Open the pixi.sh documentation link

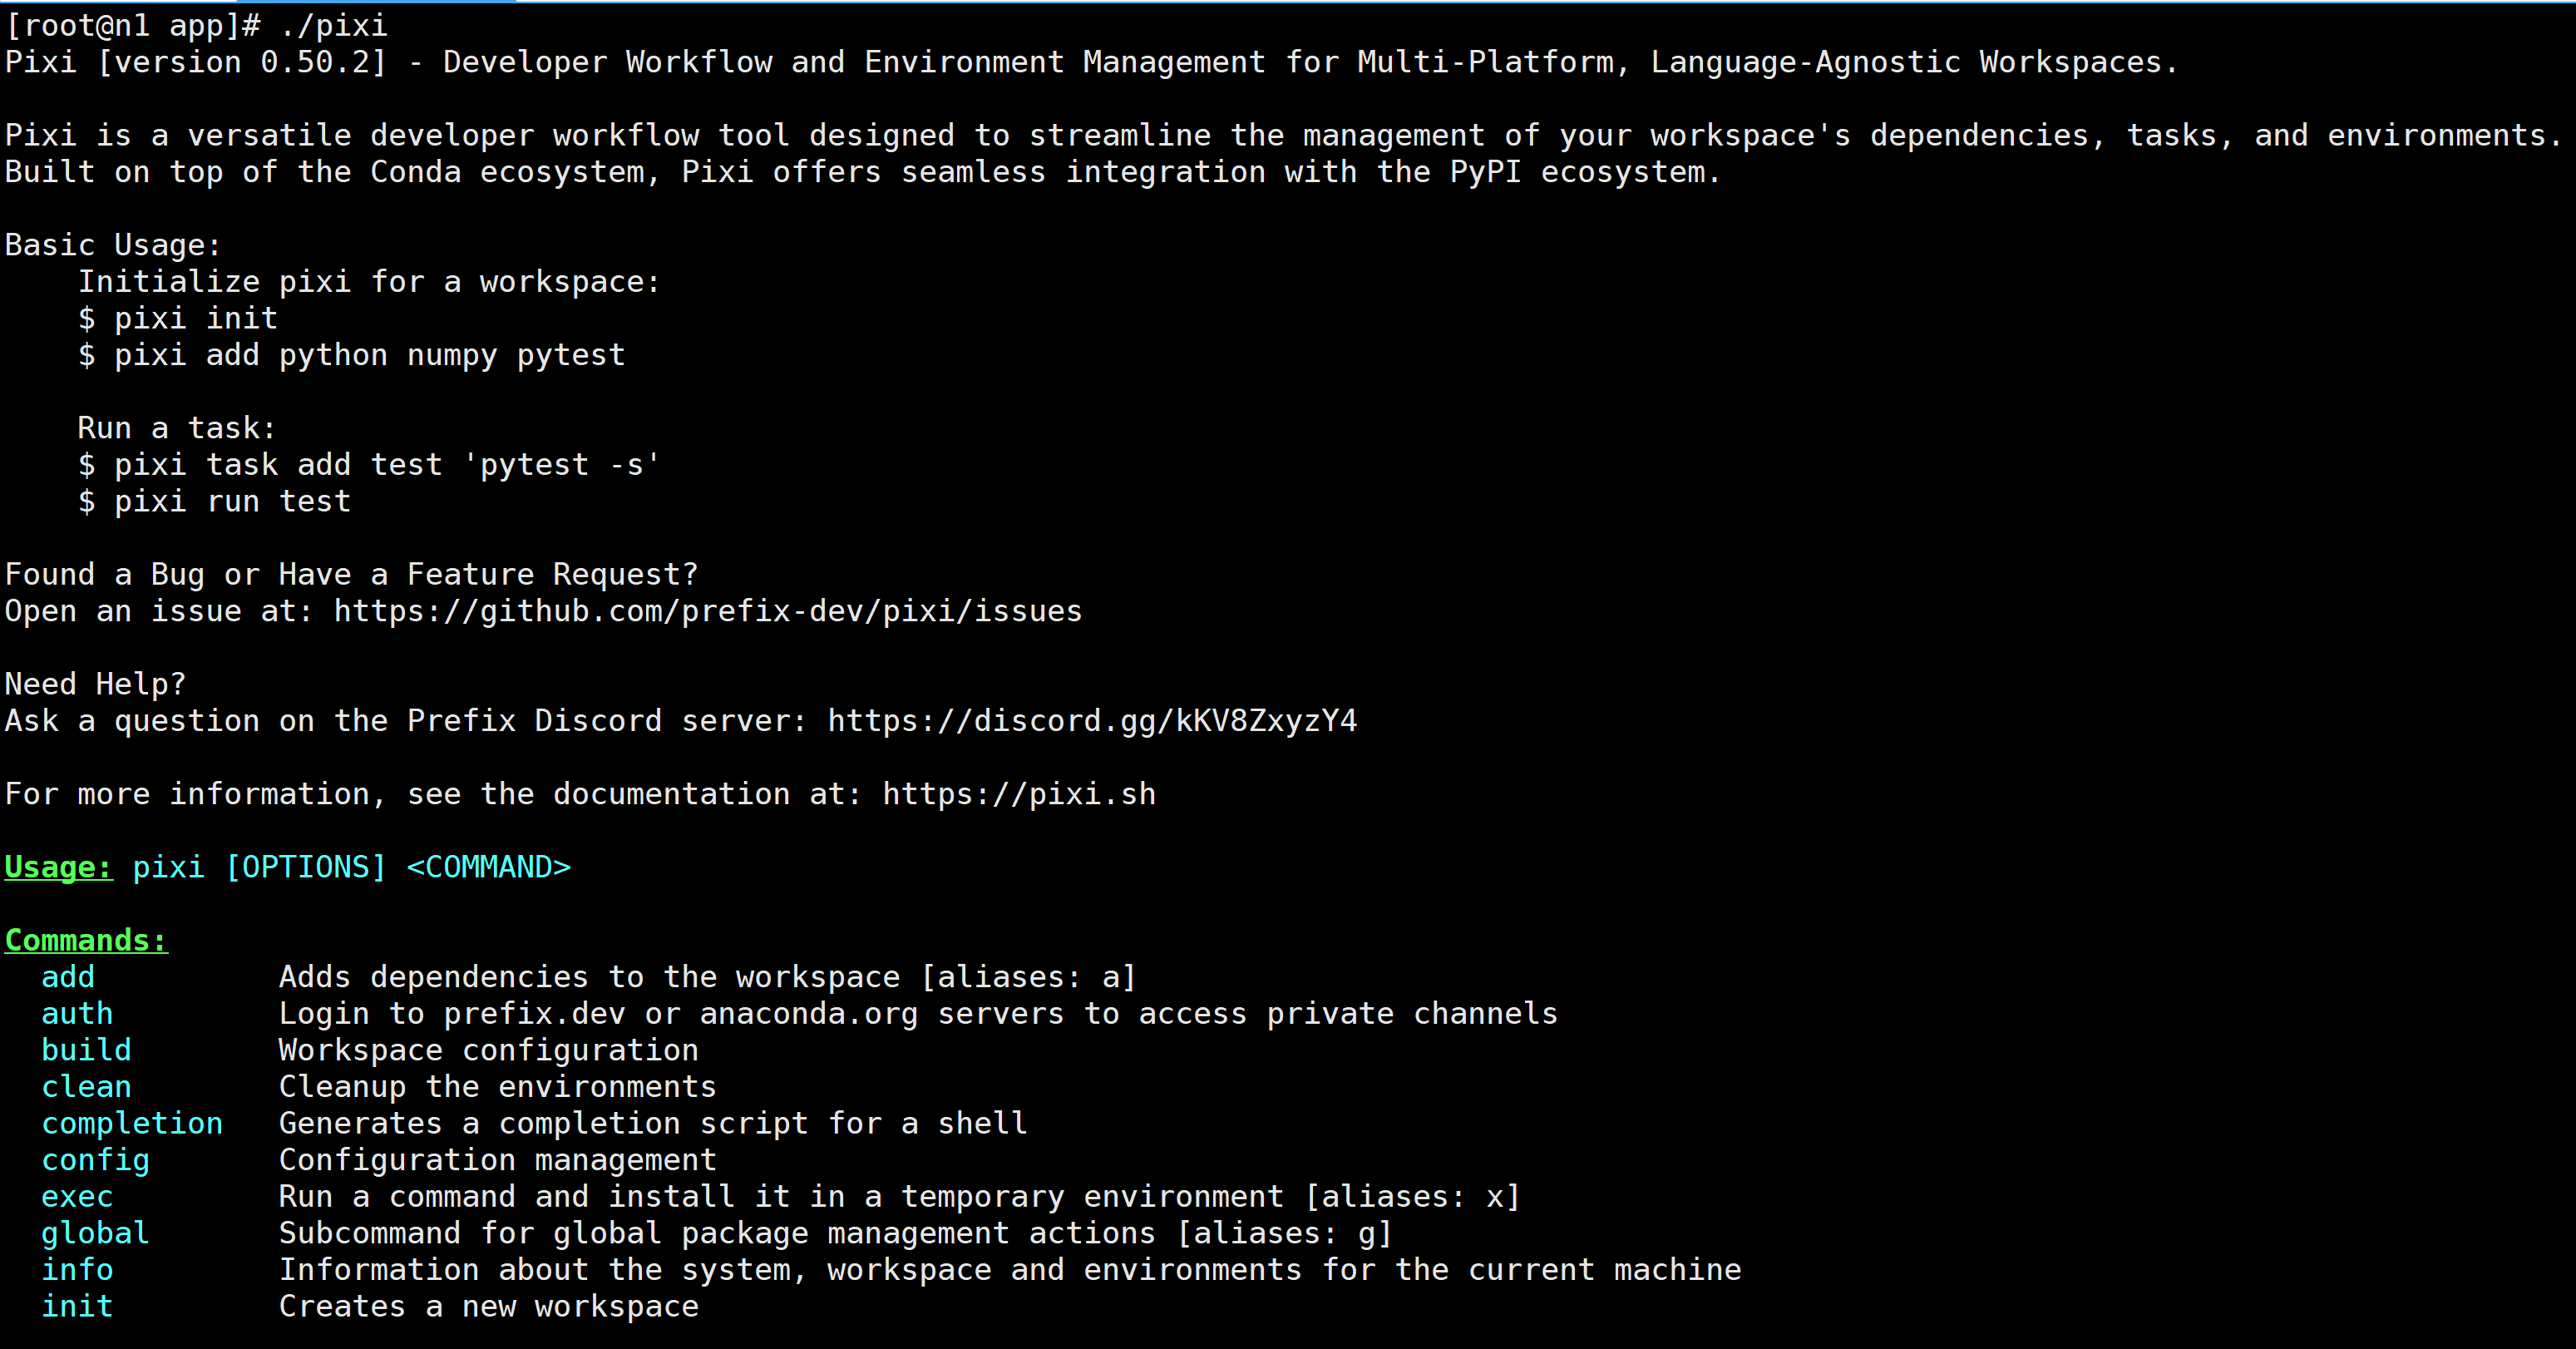click(x=1019, y=794)
